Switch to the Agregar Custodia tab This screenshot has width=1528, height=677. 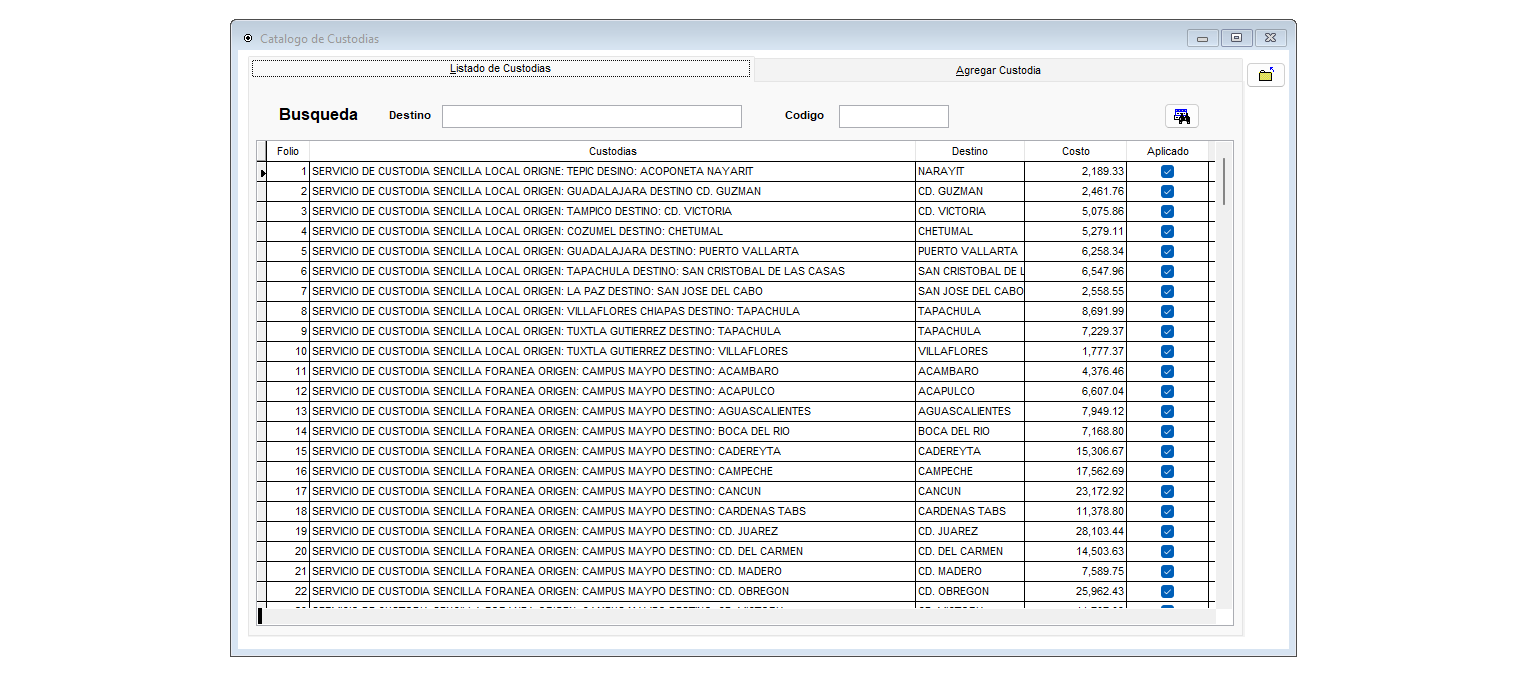997,70
